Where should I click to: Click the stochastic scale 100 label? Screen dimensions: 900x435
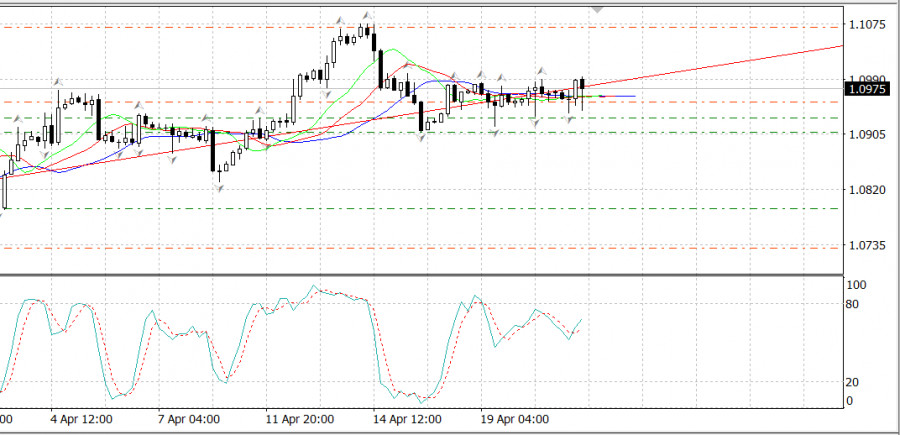coord(857,285)
